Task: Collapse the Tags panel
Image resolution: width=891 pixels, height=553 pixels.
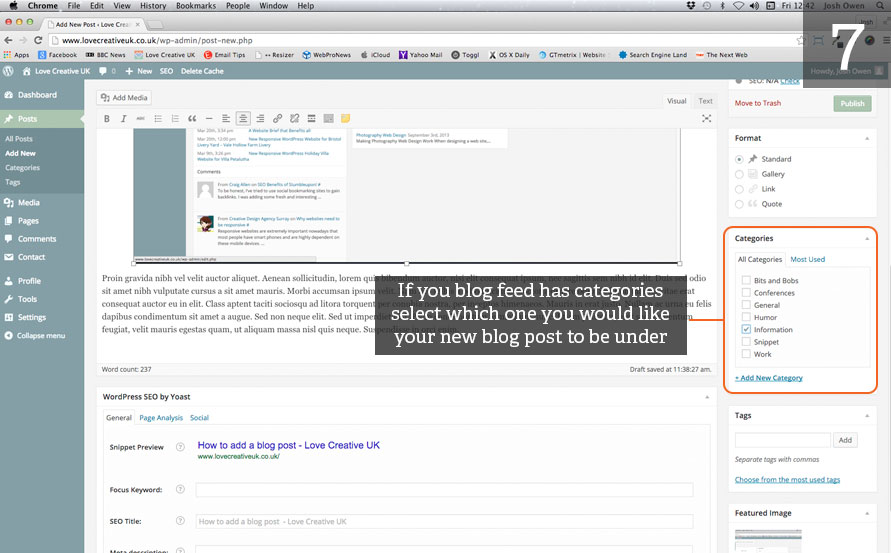Action: click(866, 415)
